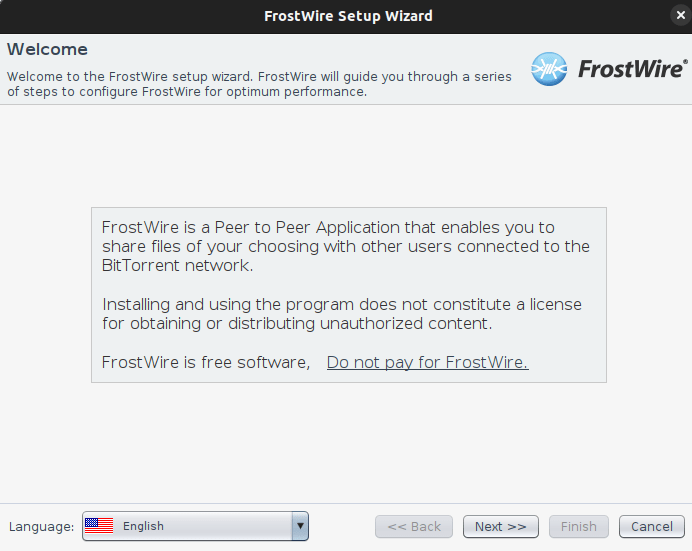This screenshot has width=692, height=551.
Task: Click the "FrostWire Setup Wizard" title bar text
Action: (348, 16)
